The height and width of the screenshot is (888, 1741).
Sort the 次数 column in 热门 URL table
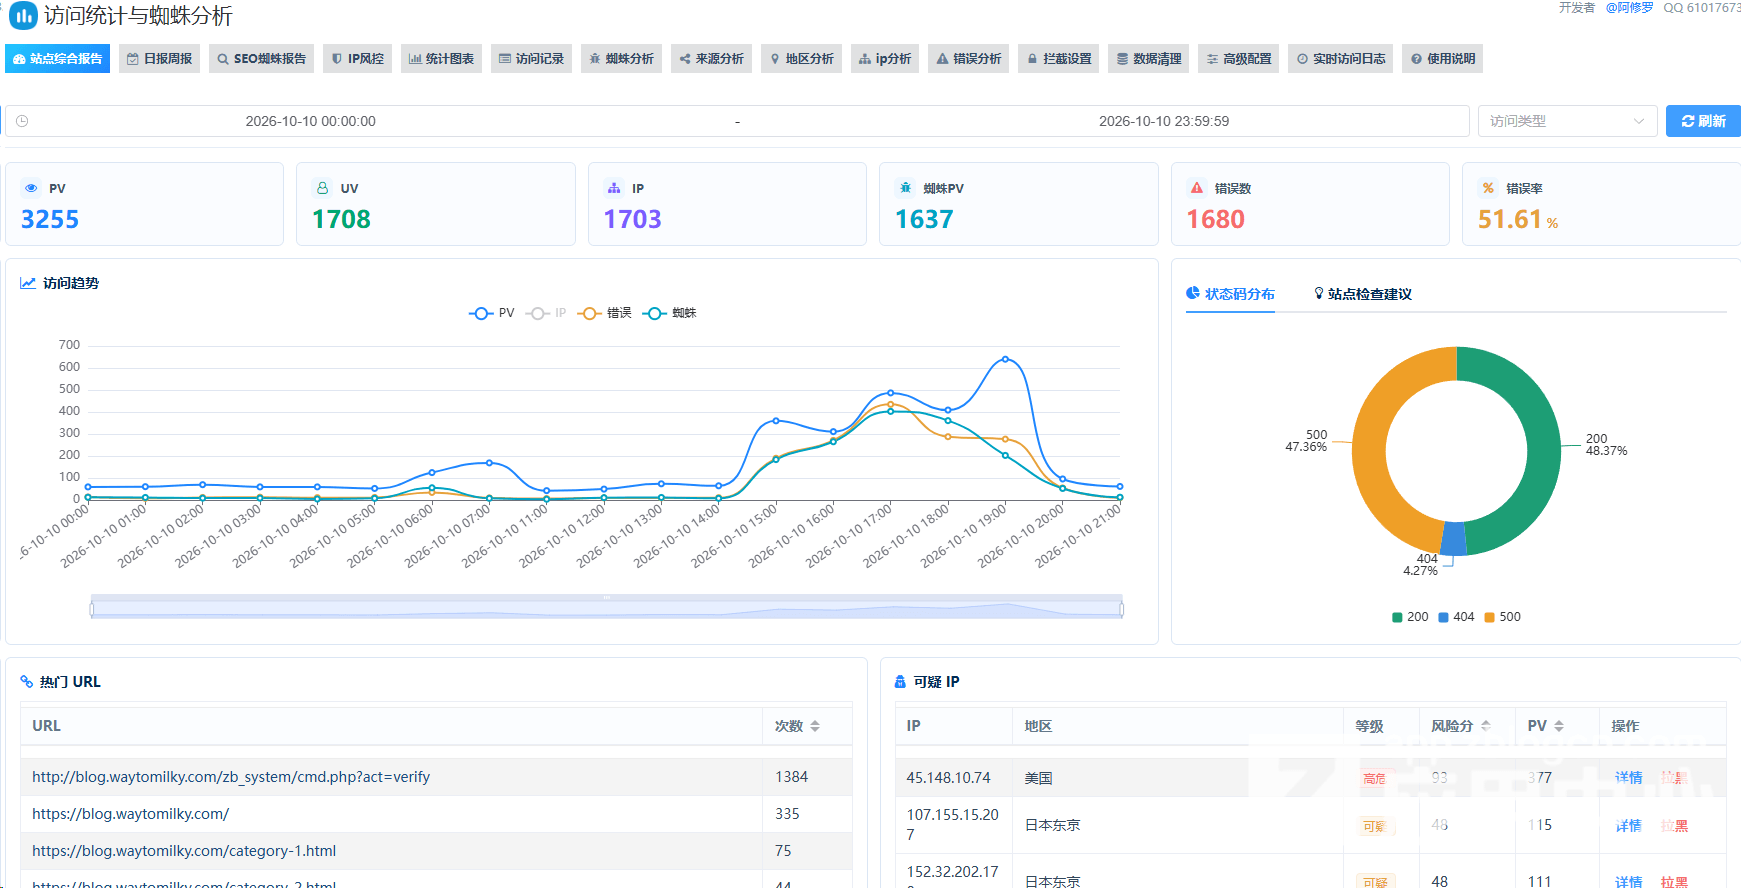(815, 726)
